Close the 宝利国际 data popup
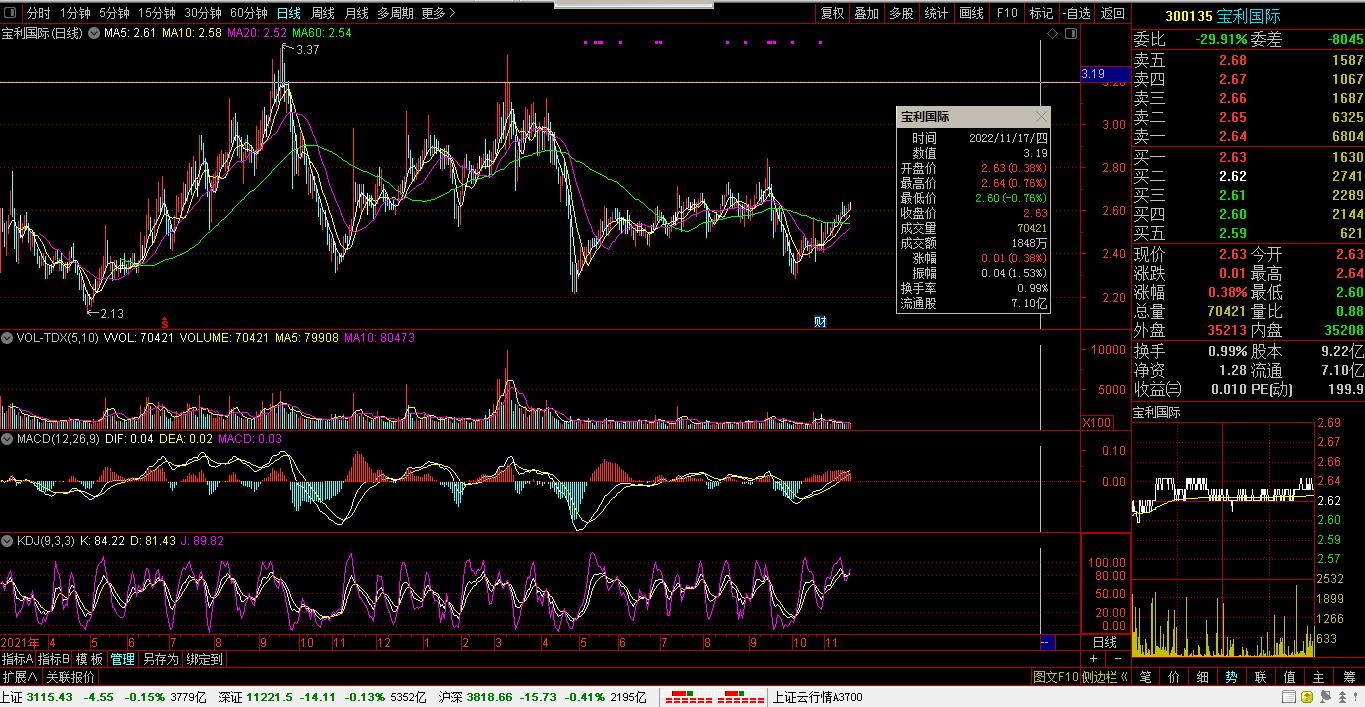This screenshot has height=707, width=1365. pyautogui.click(x=1040, y=117)
